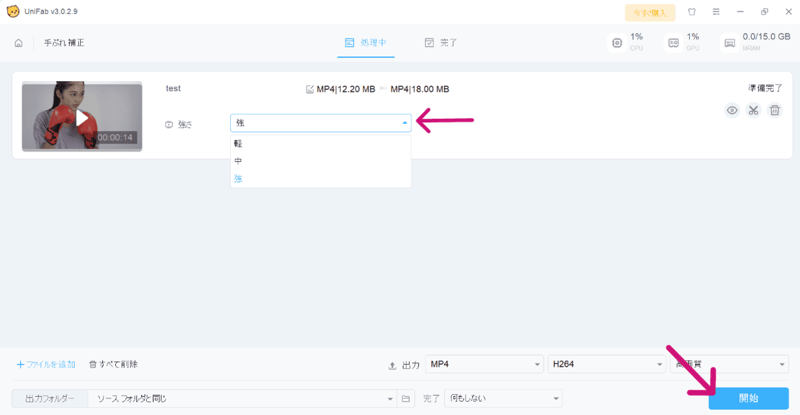The image size is (800, 415).
Task: Click the GPU usage icon
Action: click(673, 43)
